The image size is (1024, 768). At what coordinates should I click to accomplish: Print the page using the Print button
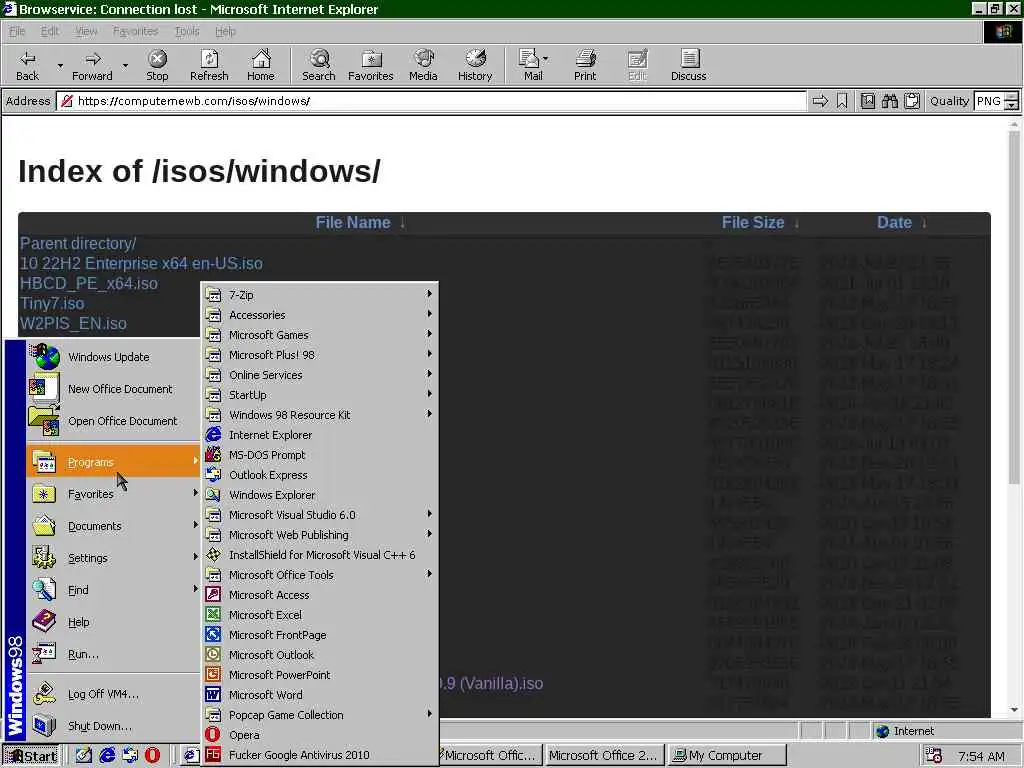click(x=584, y=65)
